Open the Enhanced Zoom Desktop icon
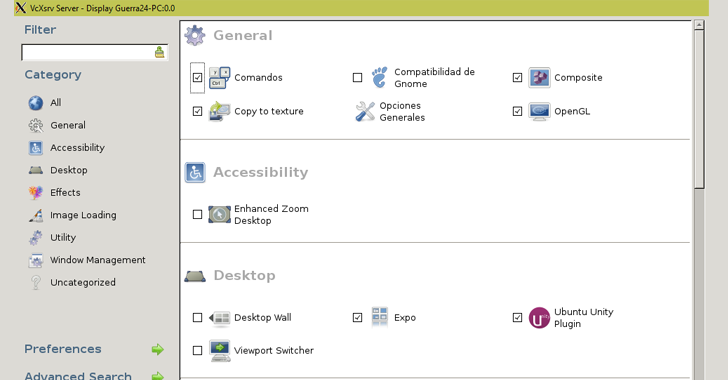Image resolution: width=728 pixels, height=380 pixels. point(219,214)
